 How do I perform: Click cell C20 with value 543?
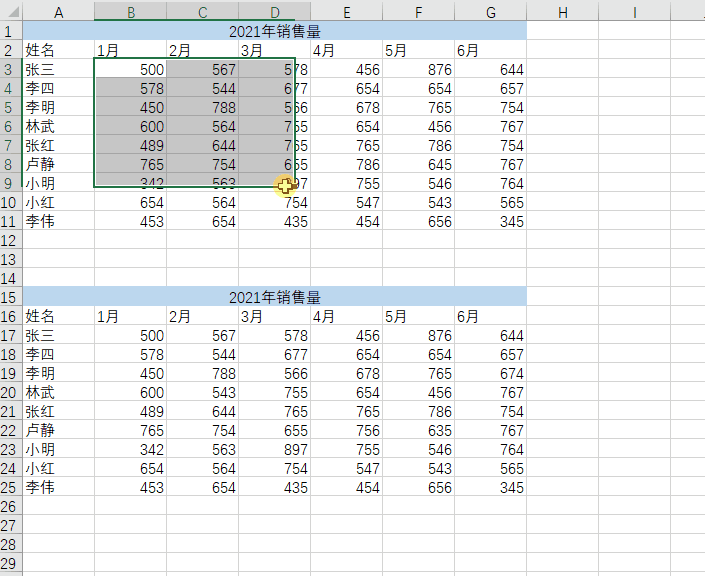203,392
